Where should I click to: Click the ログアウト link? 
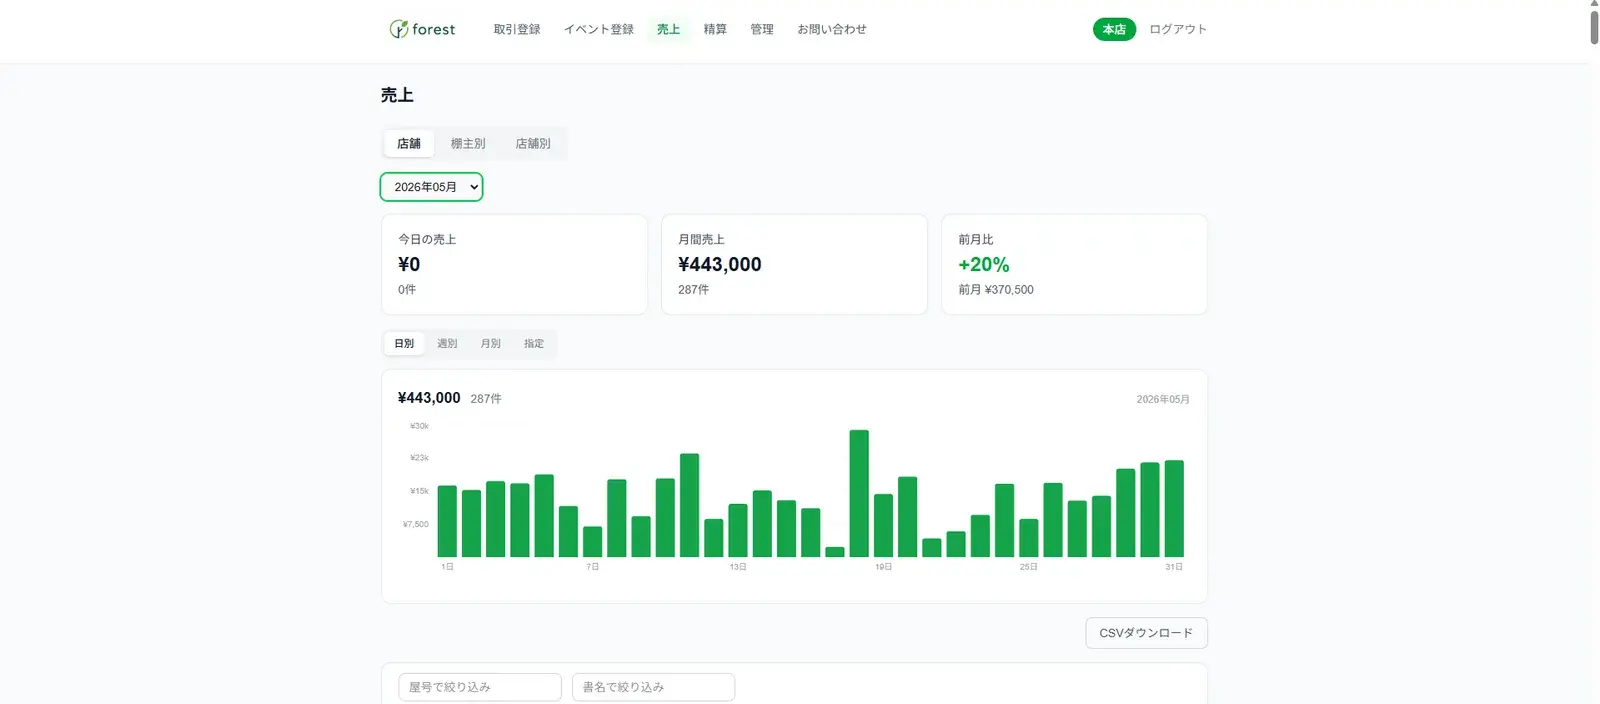[x=1178, y=29]
